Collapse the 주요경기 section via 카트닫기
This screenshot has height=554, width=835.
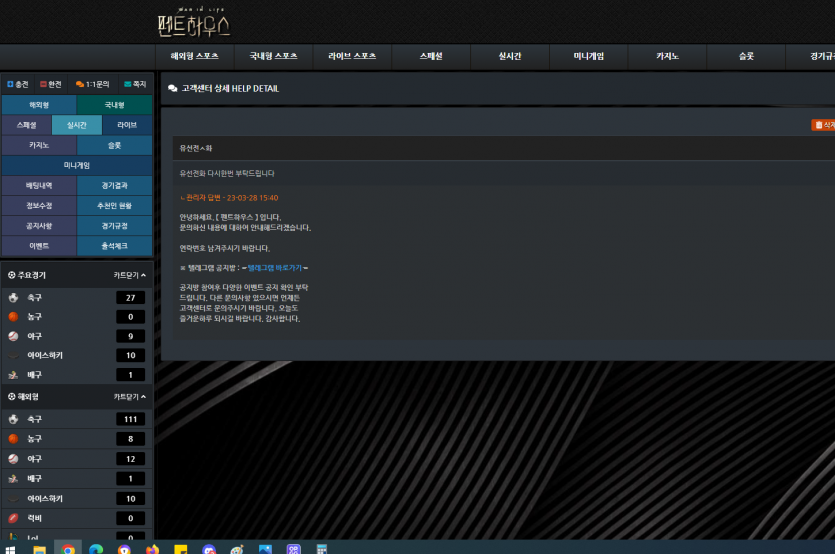(x=129, y=274)
